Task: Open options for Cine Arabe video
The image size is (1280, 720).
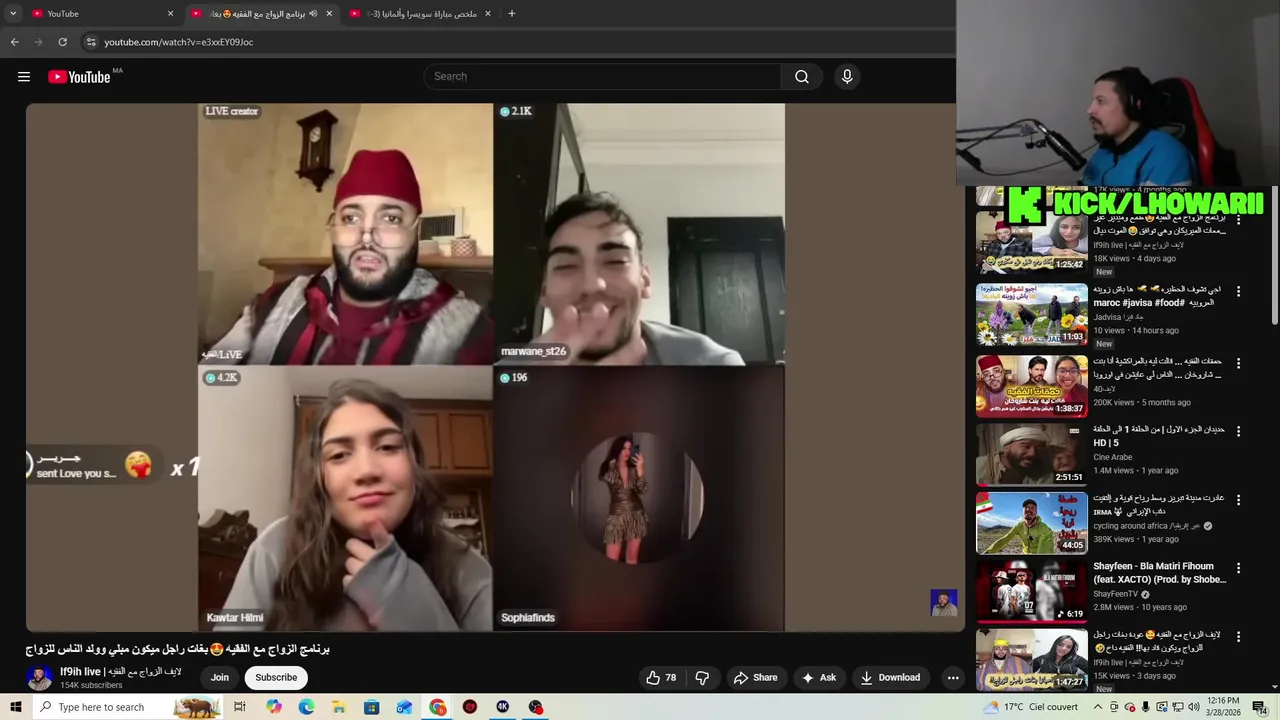Action: pyautogui.click(x=1238, y=431)
